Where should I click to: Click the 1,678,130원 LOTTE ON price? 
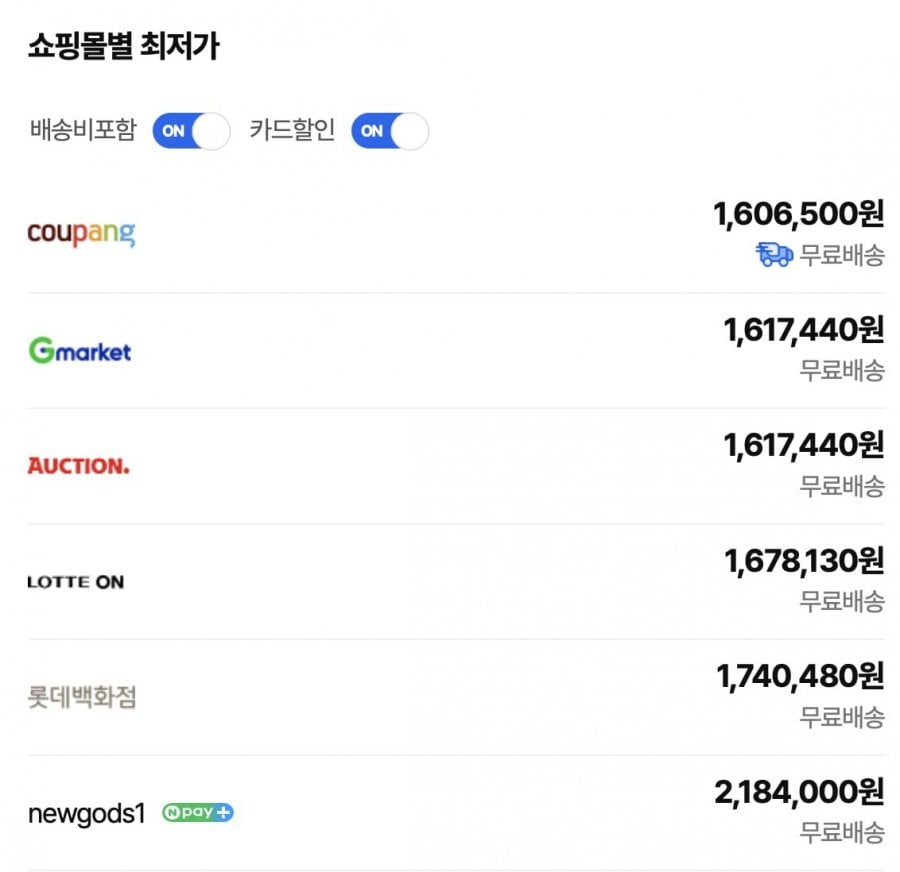pos(804,561)
